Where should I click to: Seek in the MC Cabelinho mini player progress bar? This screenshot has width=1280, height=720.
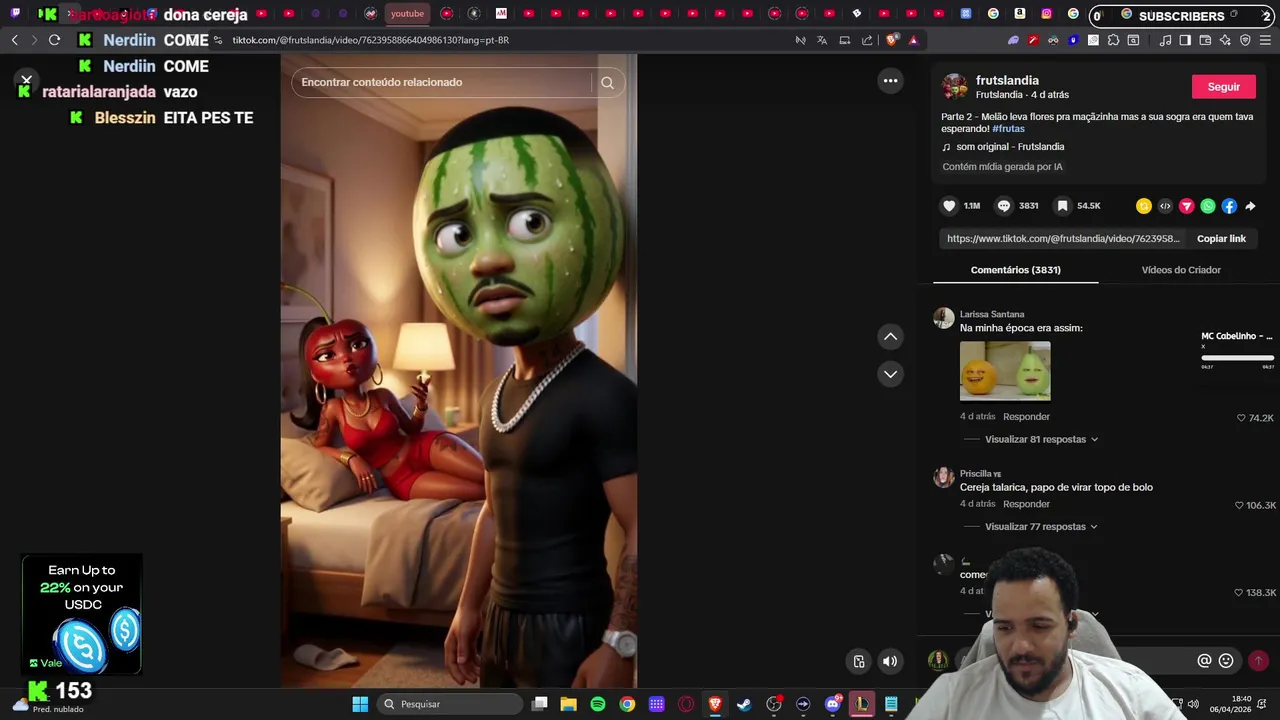pyautogui.click(x=1237, y=357)
